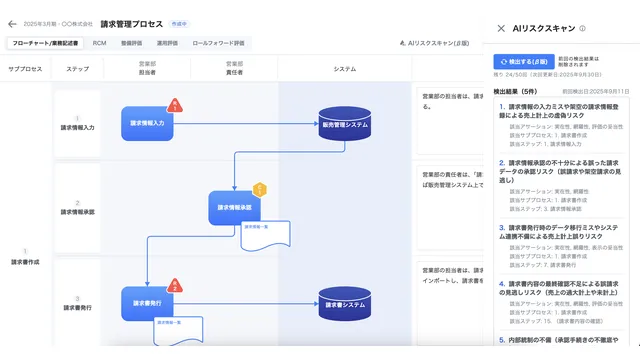Image resolution: width=640 pixels, height=360 pixels.
Task: Click the 前回検出日:2025年9月11日 text
Action: 596,91
